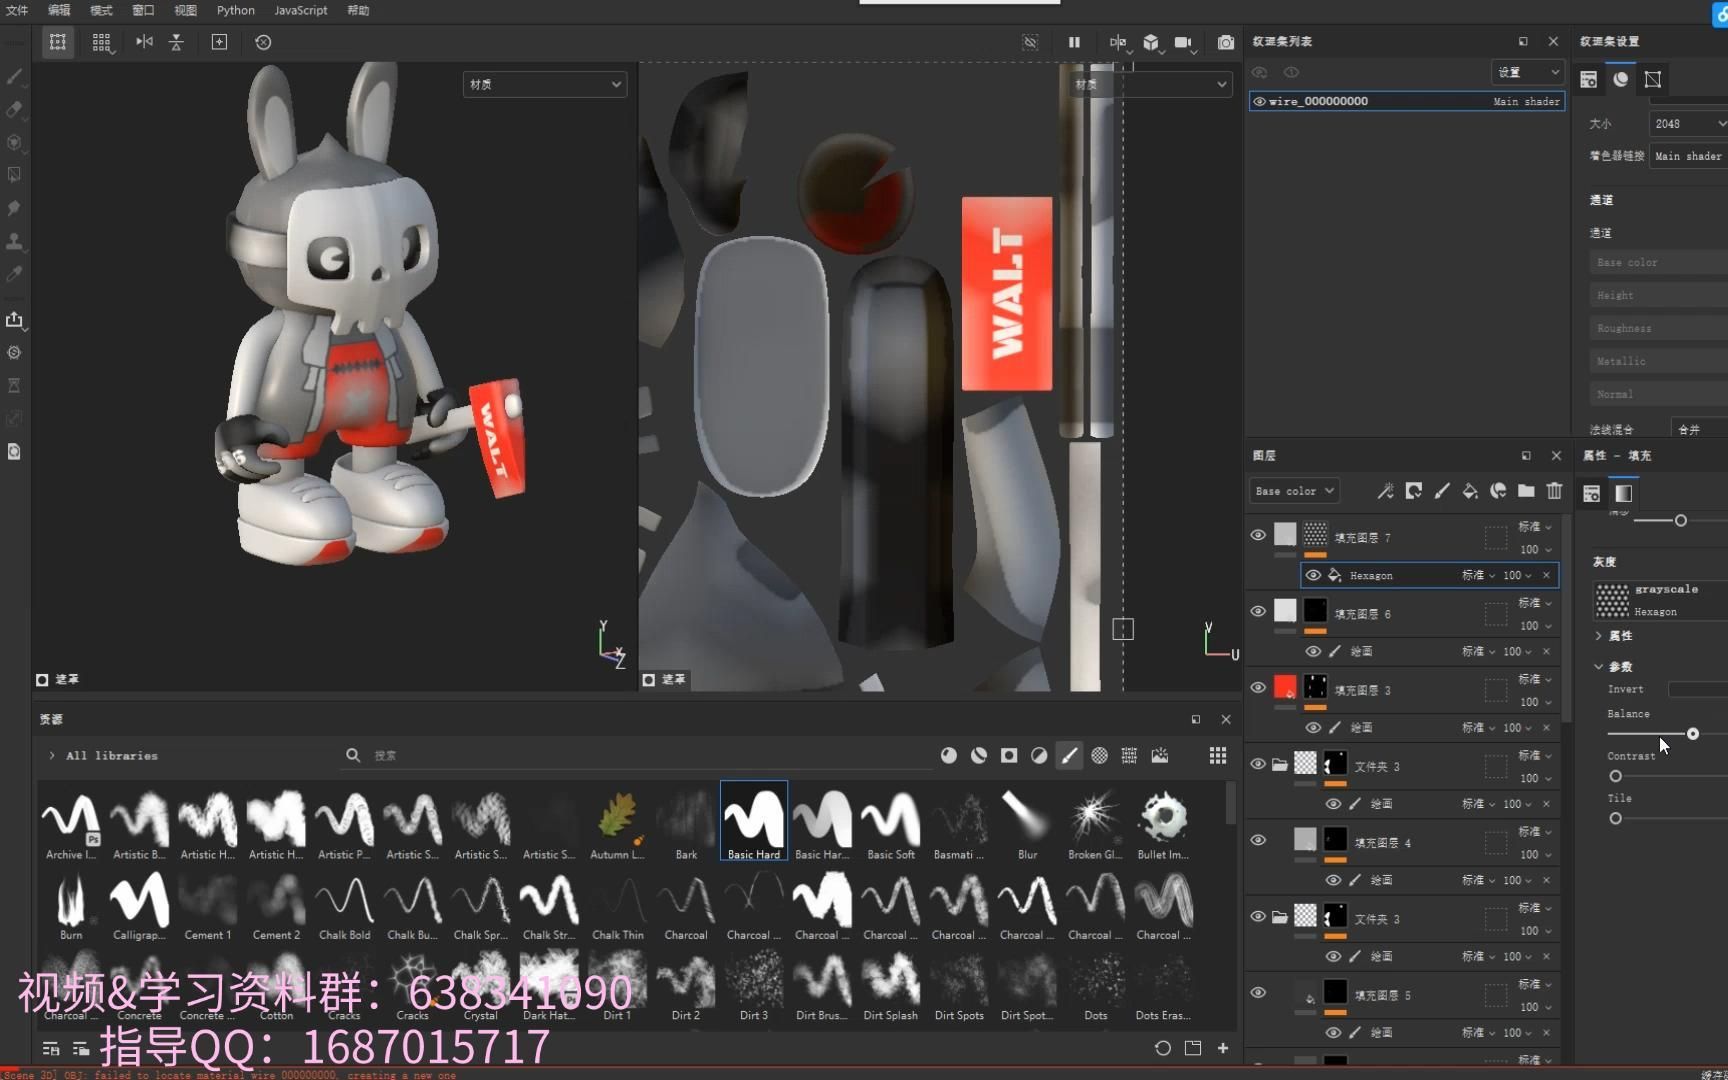Expand the All libraries tree in资源 panel
1728x1080 pixels.
51,755
